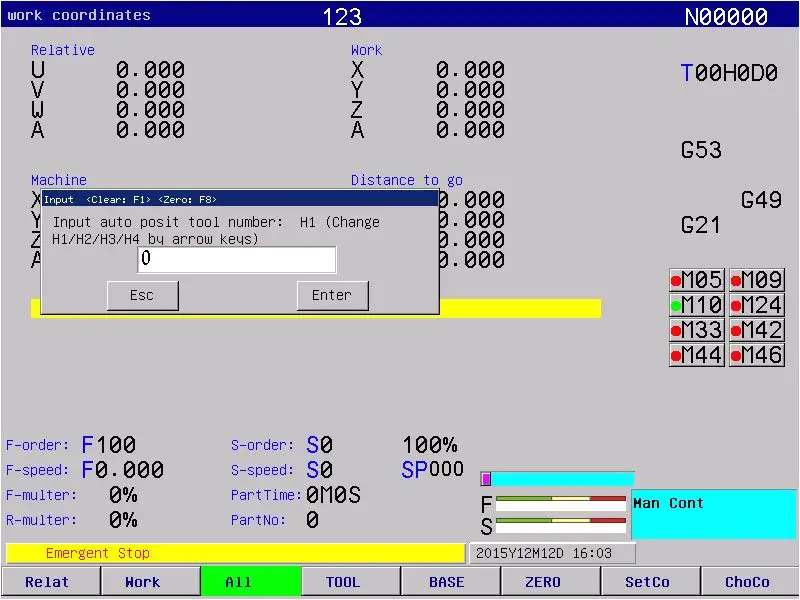Click the Work X axis value
This screenshot has height=600, width=800.
click(470, 70)
